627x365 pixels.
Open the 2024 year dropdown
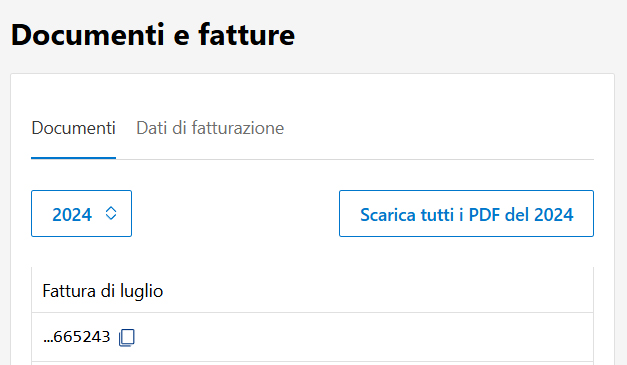pyautogui.click(x=82, y=213)
